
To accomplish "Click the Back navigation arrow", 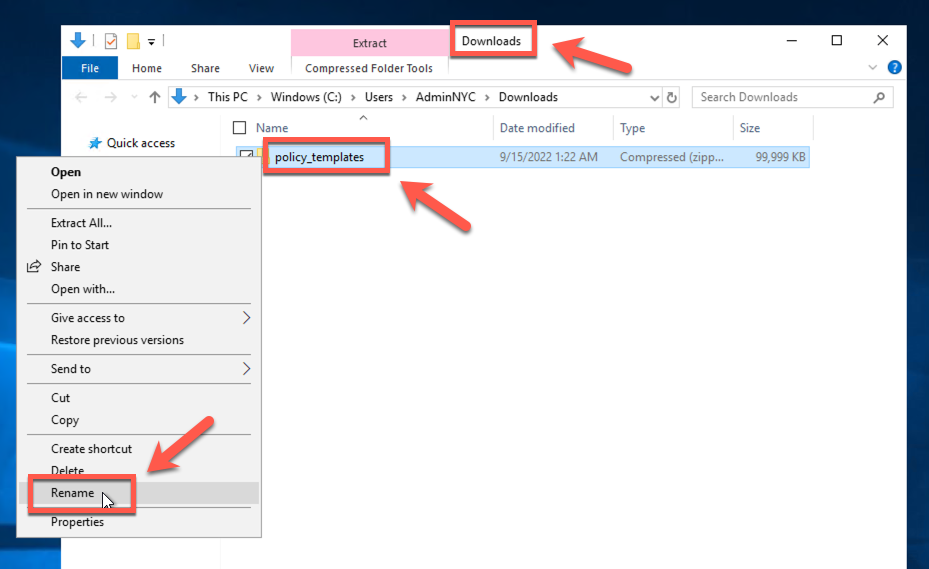I will pyautogui.click(x=82, y=97).
